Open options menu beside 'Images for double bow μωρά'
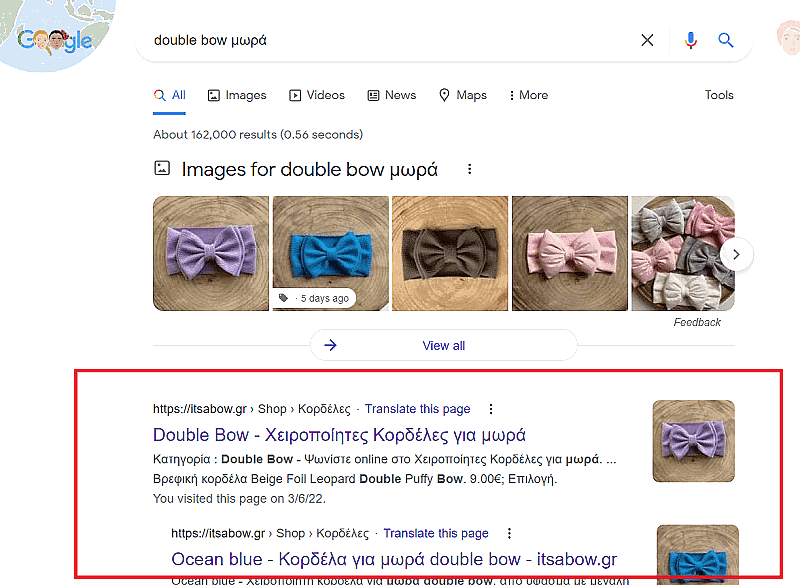 pyautogui.click(x=469, y=169)
